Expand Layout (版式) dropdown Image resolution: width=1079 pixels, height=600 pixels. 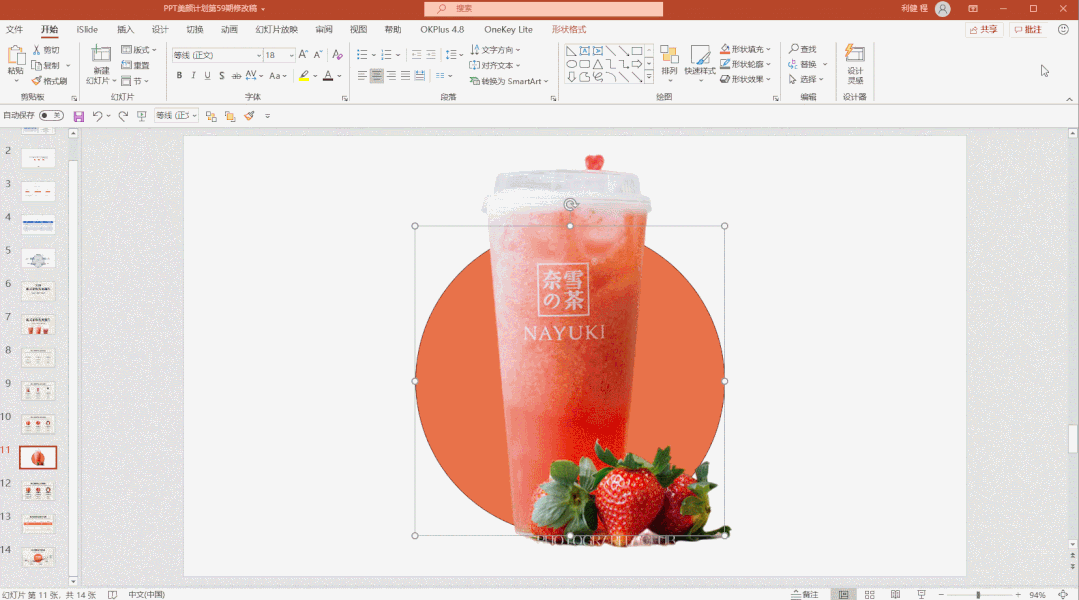(x=139, y=50)
